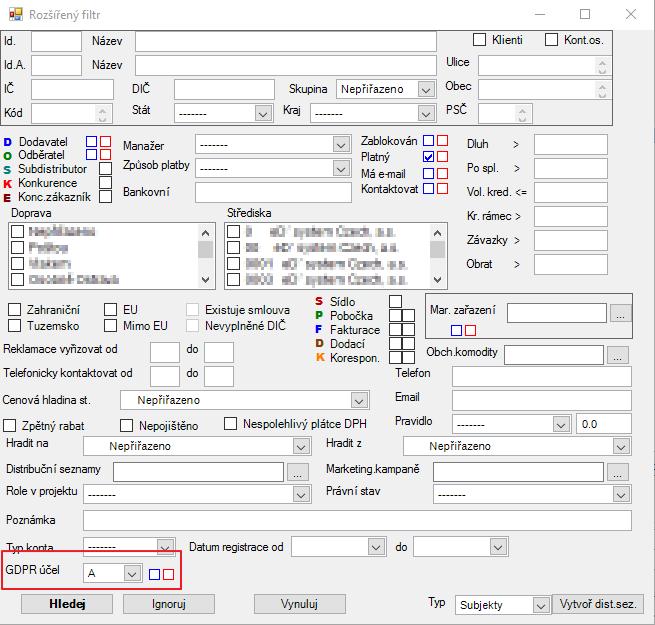
Task: Click the Kód field spinner
Action: [102, 114]
